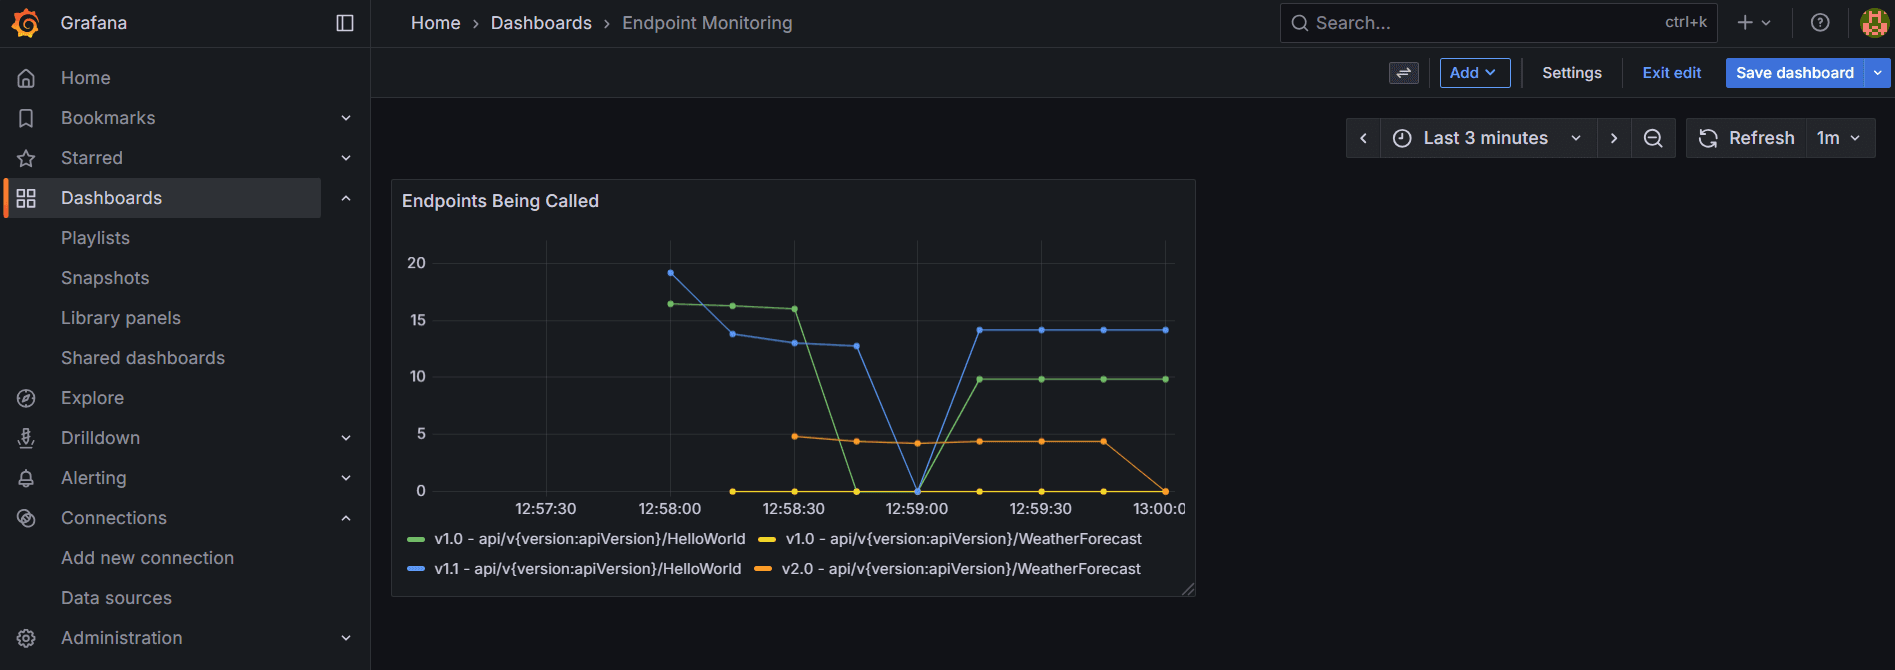Shift time range backward arrow
1895x670 pixels.
click(1363, 138)
